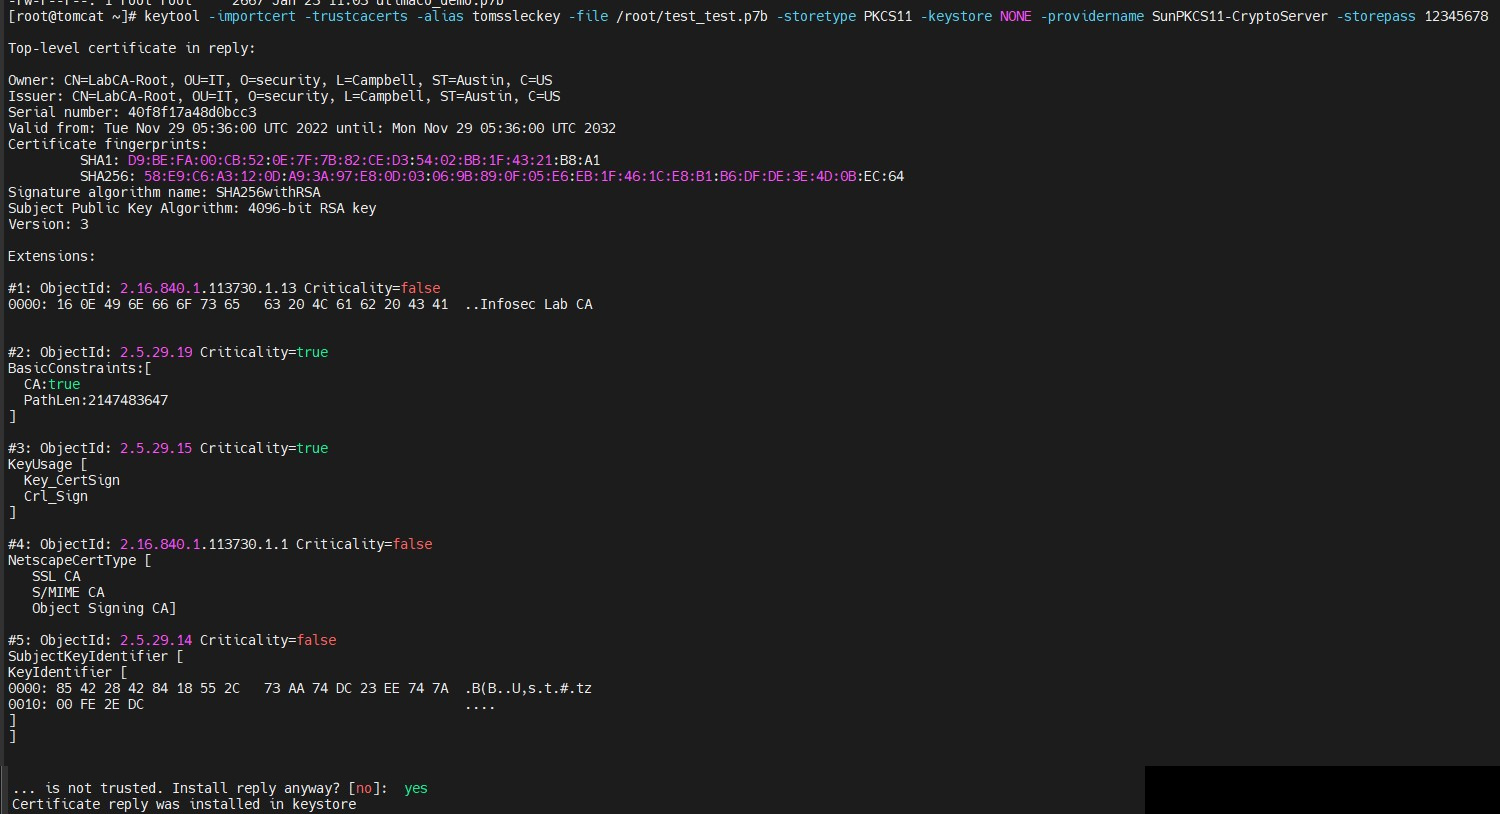The width and height of the screenshot is (1500, 814).
Task: Click hex dump row '0000: 85 42 28 42'
Action: point(300,688)
